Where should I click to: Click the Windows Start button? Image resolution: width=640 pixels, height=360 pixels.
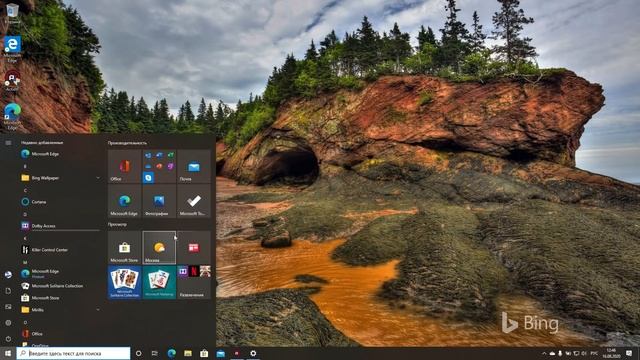point(8,353)
